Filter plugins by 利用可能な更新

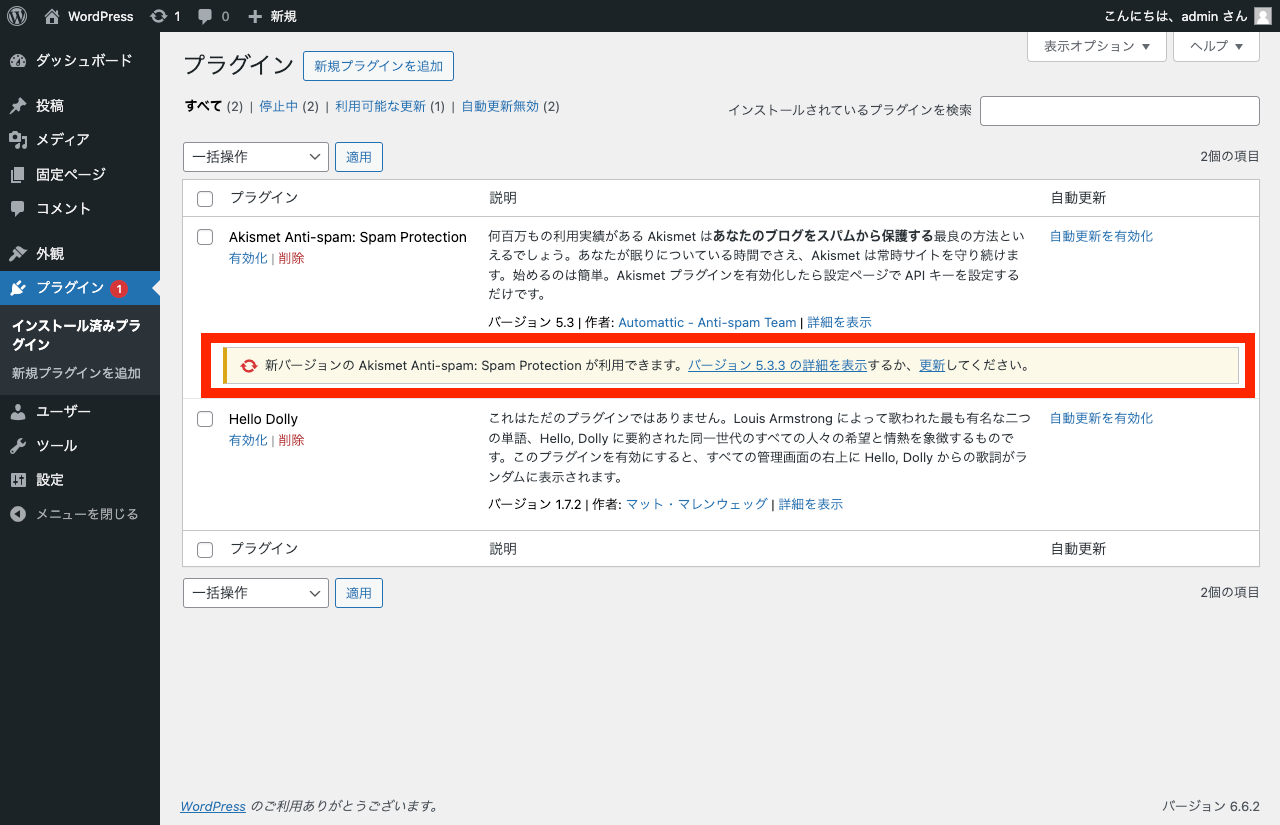(380, 106)
